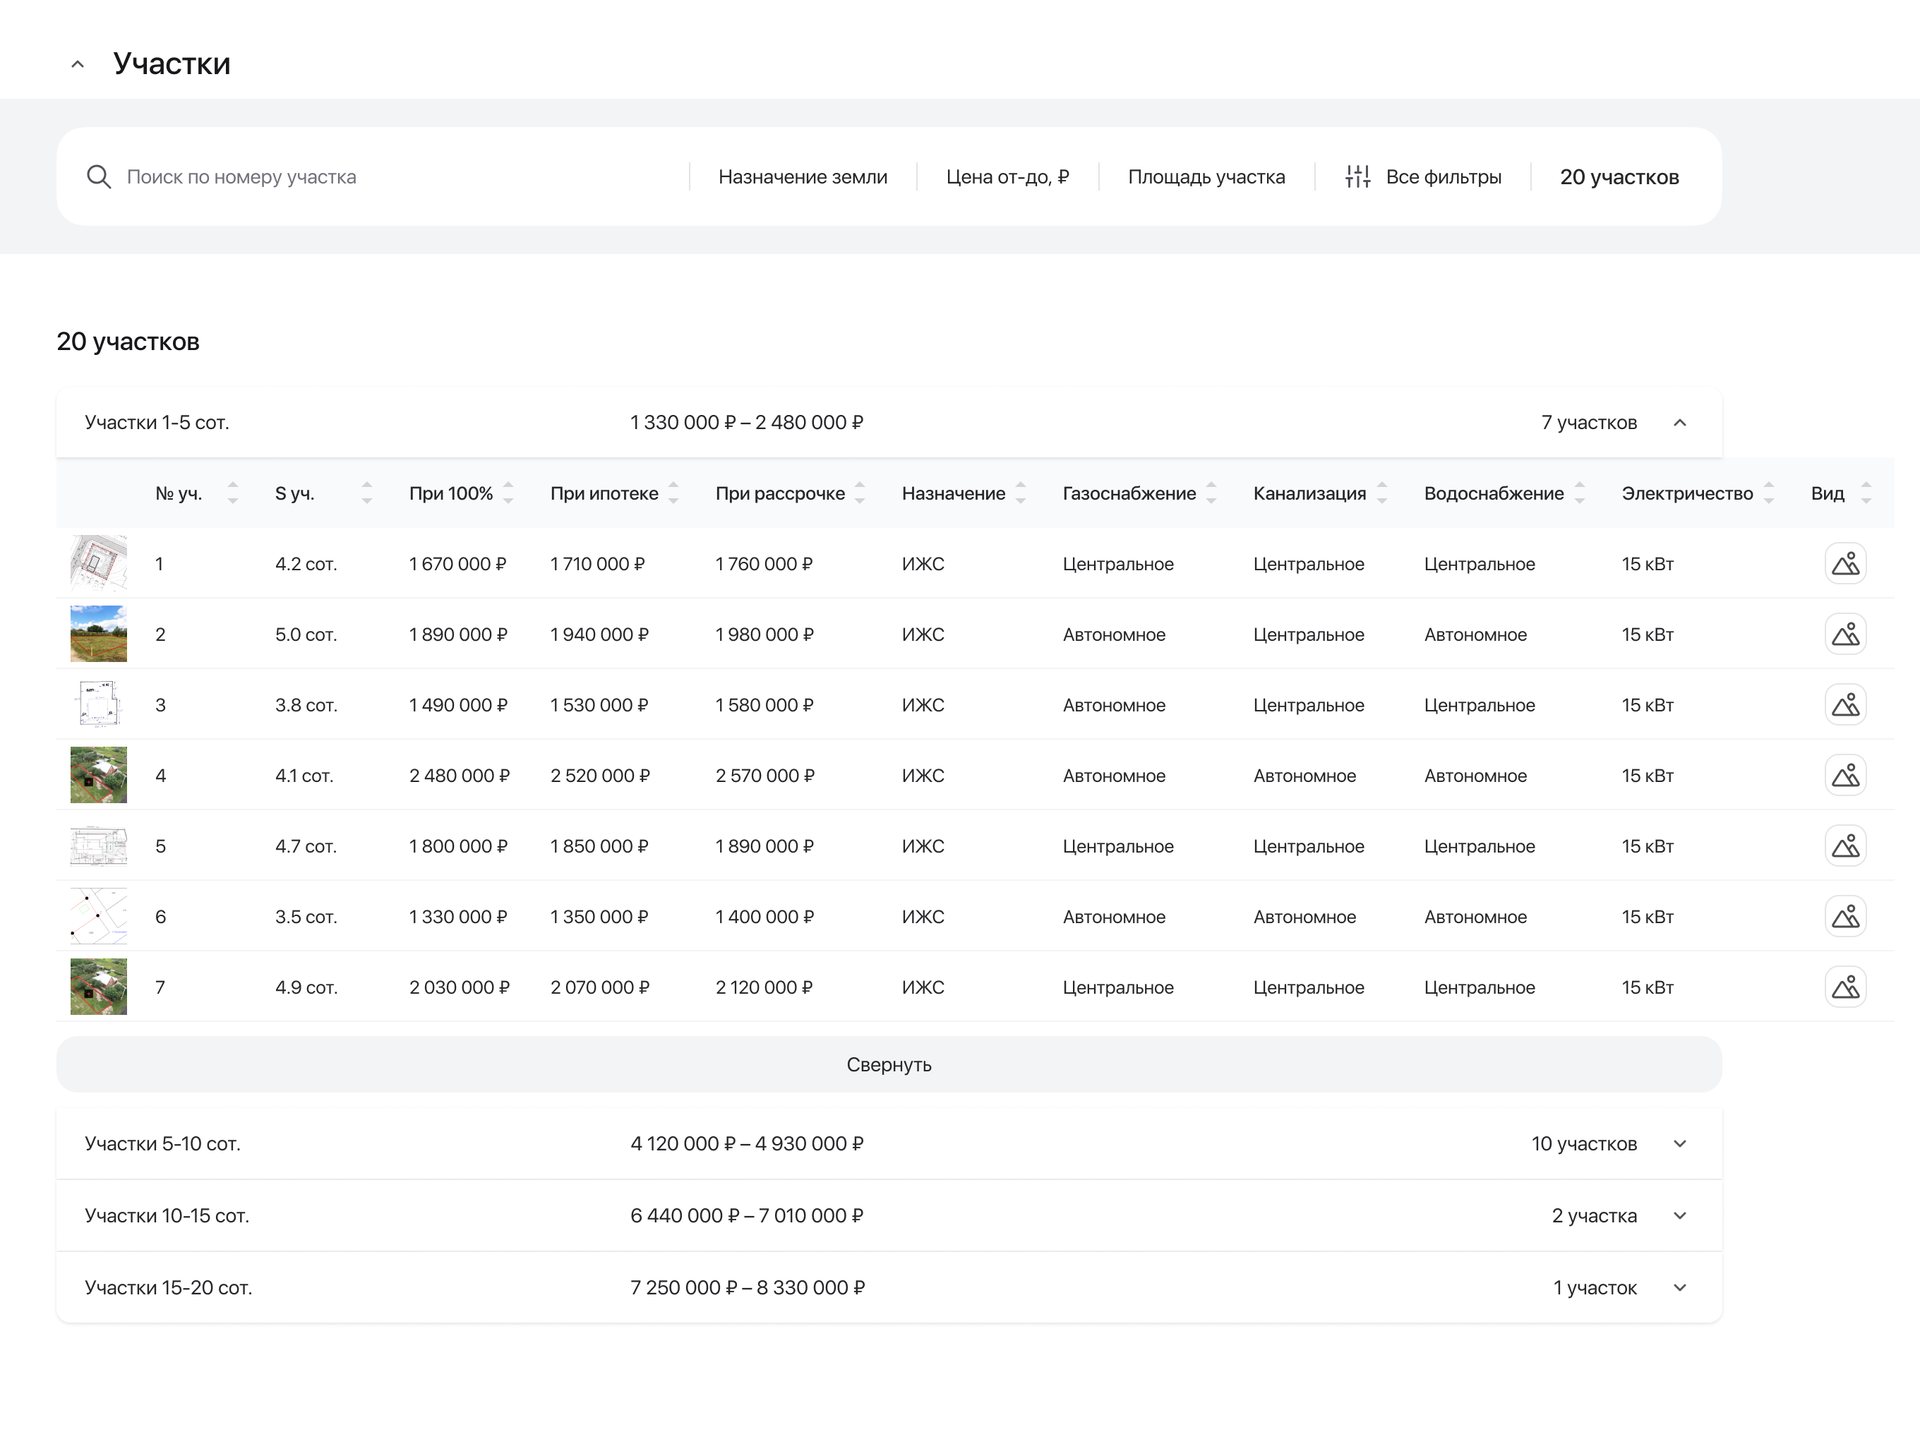Select mortgage price 1 530 000 ₽
The image size is (1920, 1444).
point(599,705)
